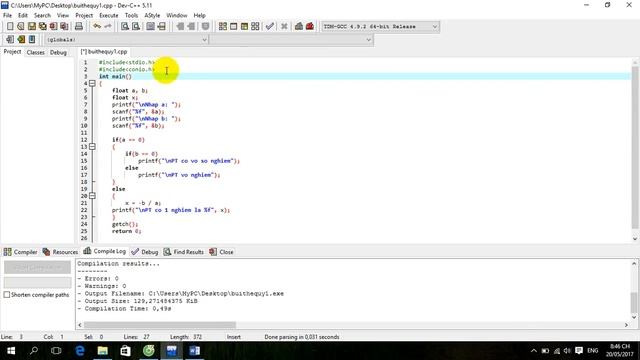Image resolution: width=640 pixels, height=360 pixels.
Task: Click the 'Errors: 0' line in compile log
Action: [x=98, y=278]
